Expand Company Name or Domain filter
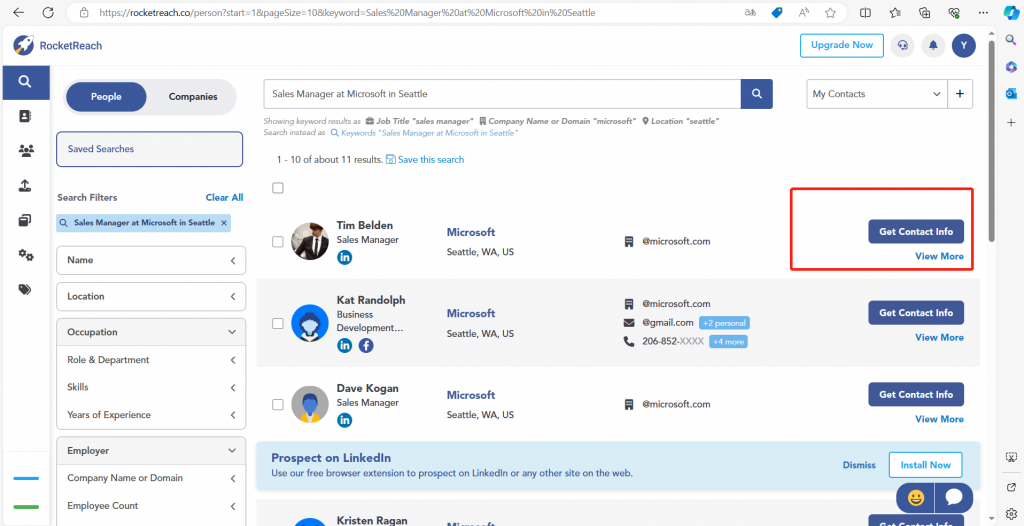1024x526 pixels. coord(151,478)
